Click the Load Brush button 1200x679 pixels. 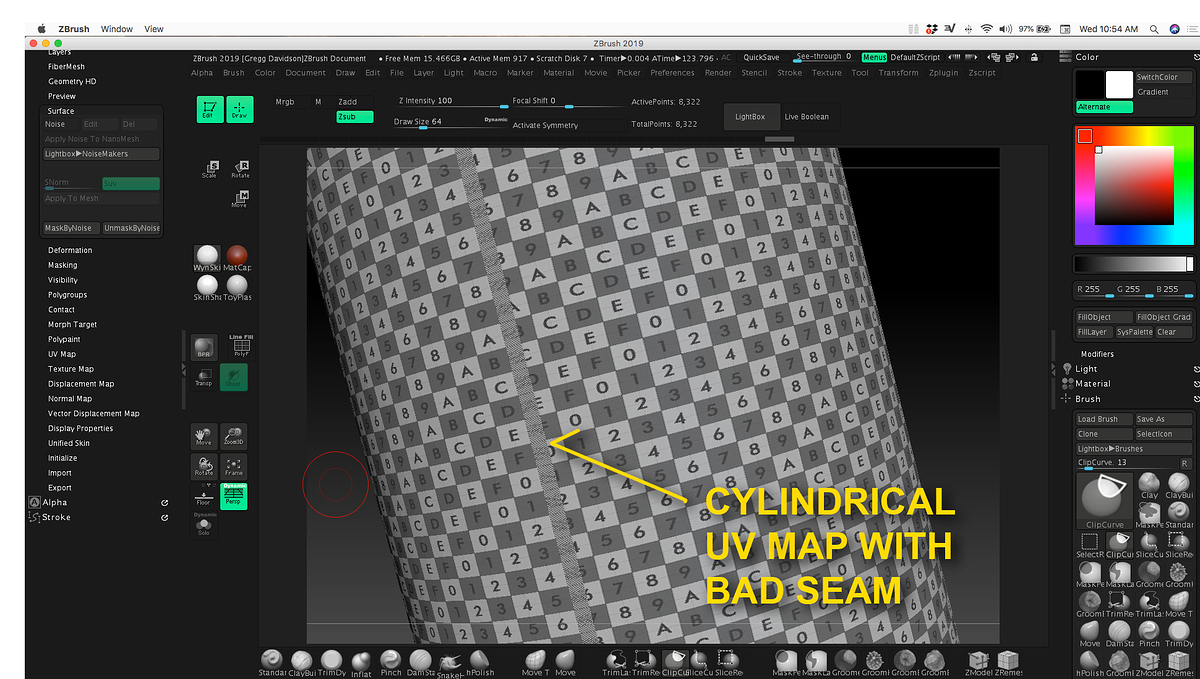coord(1104,419)
